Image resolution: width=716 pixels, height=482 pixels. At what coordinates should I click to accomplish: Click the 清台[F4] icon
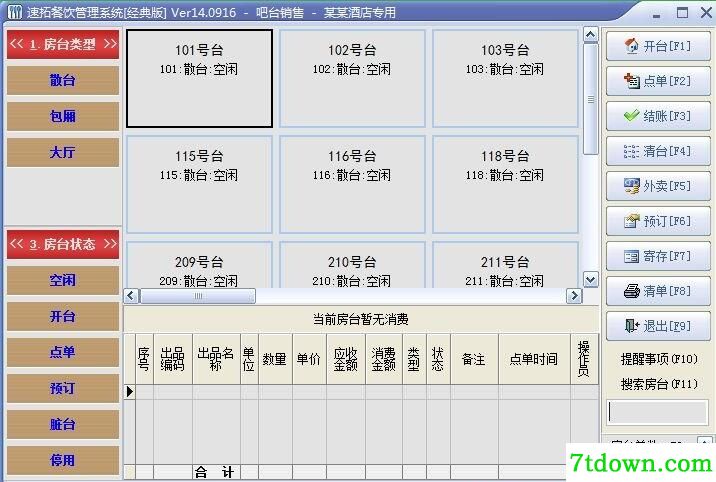pyautogui.click(x=632, y=151)
